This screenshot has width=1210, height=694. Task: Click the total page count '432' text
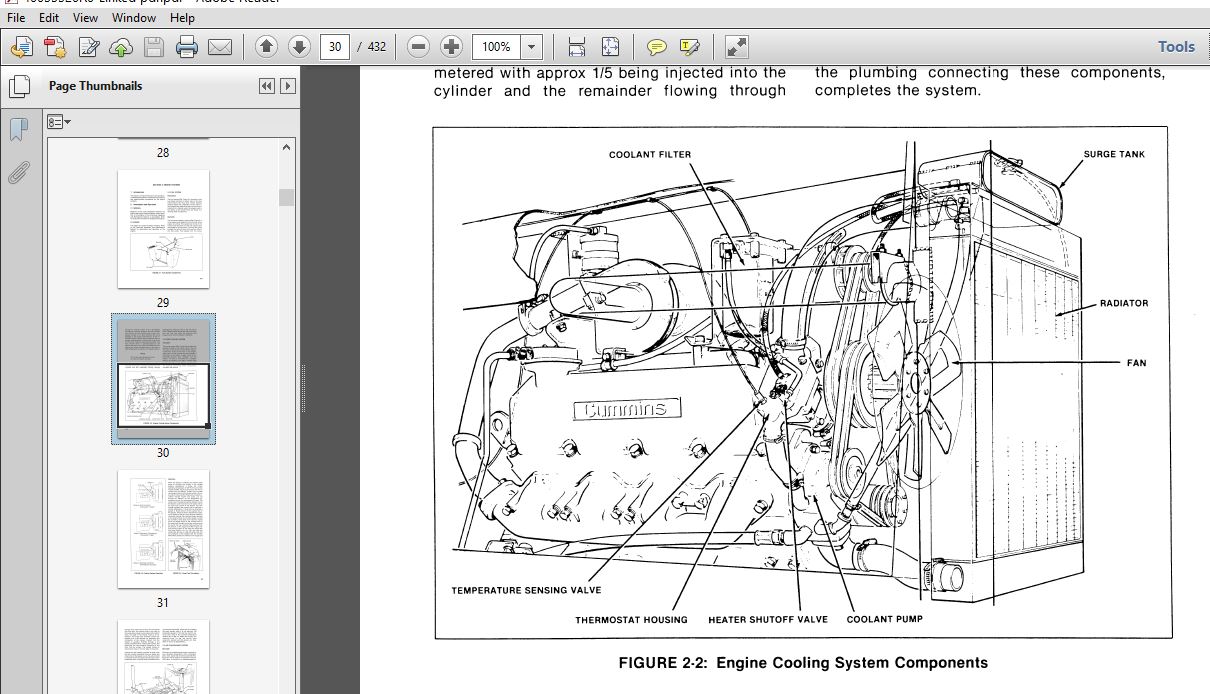(376, 46)
